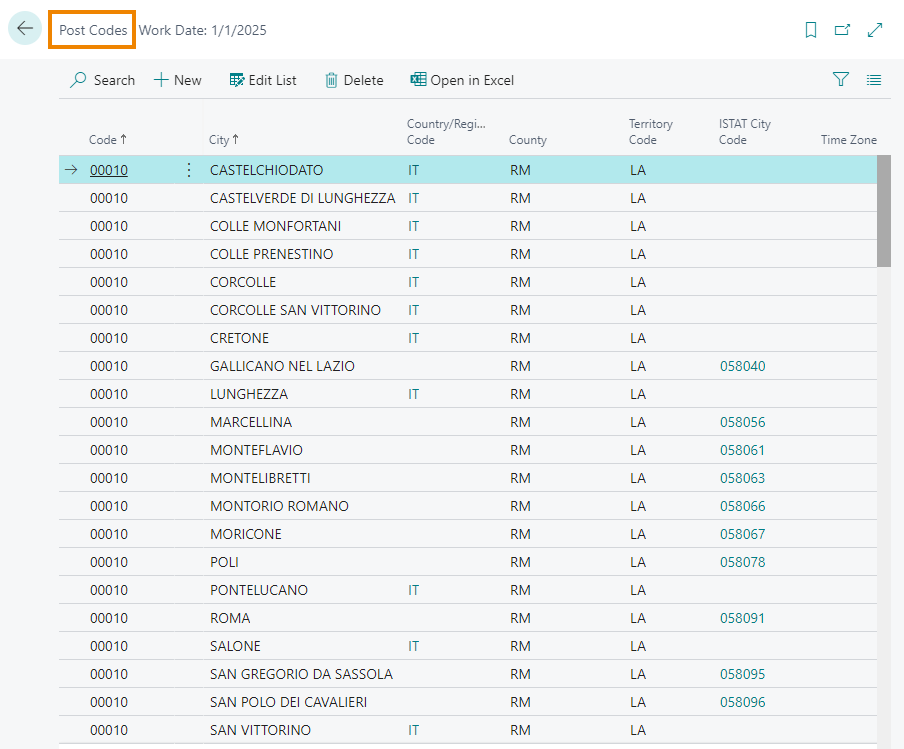Click ISTAT code 058091 for ROMA
Screen dimensions: 904x749
[742, 618]
